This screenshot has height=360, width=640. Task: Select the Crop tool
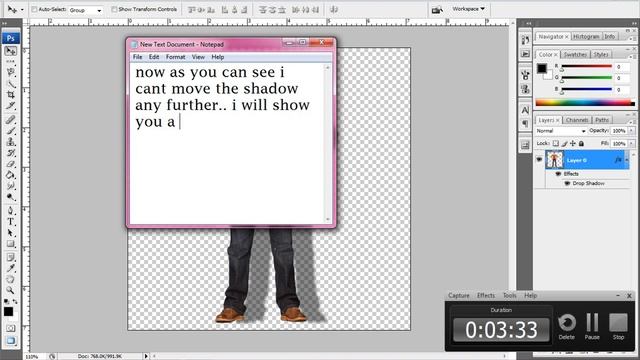point(11,95)
